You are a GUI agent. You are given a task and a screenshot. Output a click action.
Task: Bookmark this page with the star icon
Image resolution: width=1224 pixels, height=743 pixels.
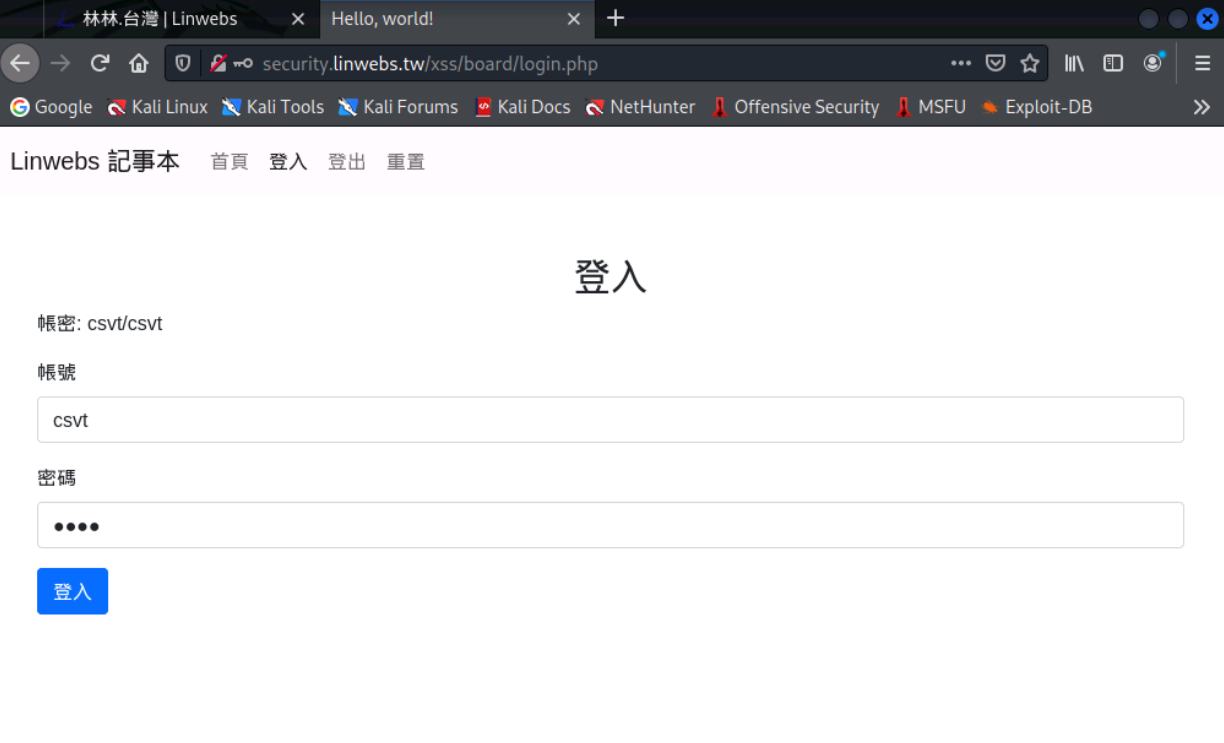tap(1029, 64)
